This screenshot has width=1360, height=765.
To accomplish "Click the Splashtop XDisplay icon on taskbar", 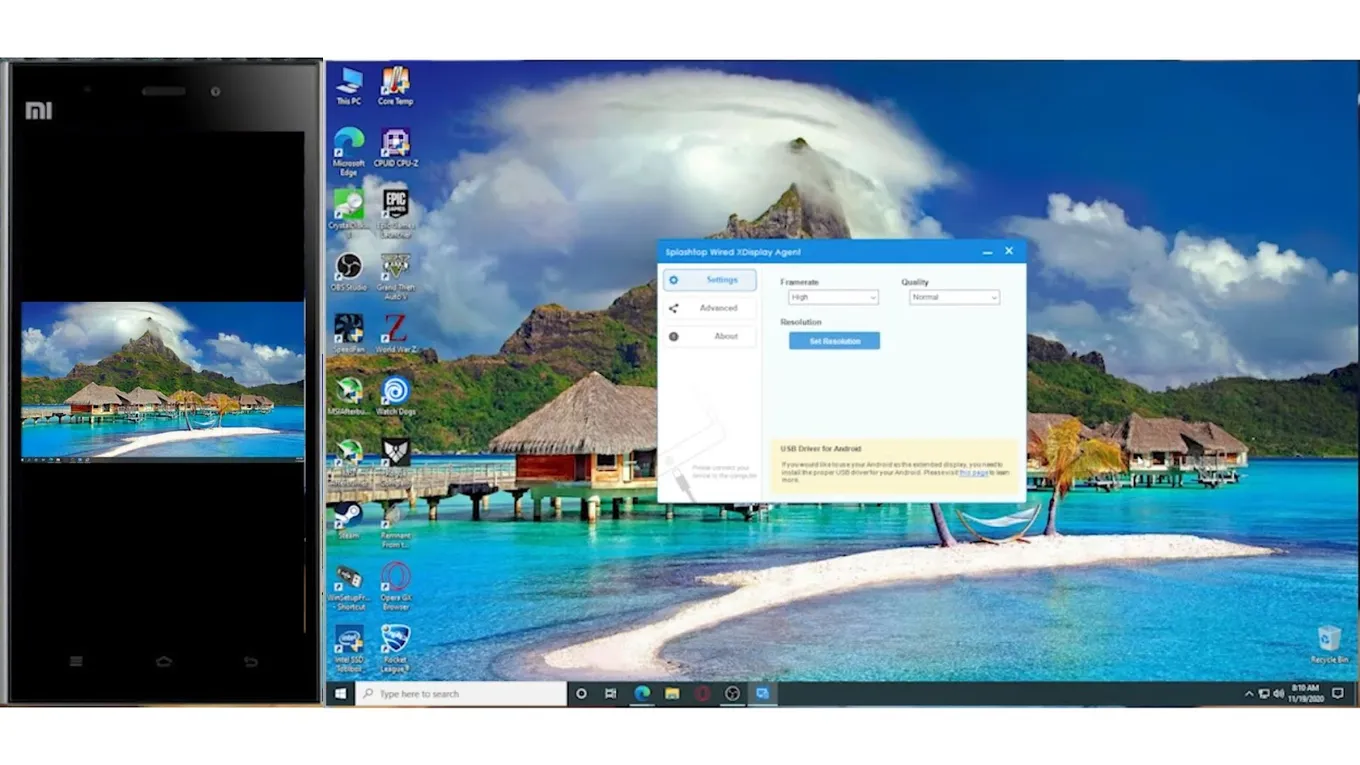I will (x=763, y=693).
